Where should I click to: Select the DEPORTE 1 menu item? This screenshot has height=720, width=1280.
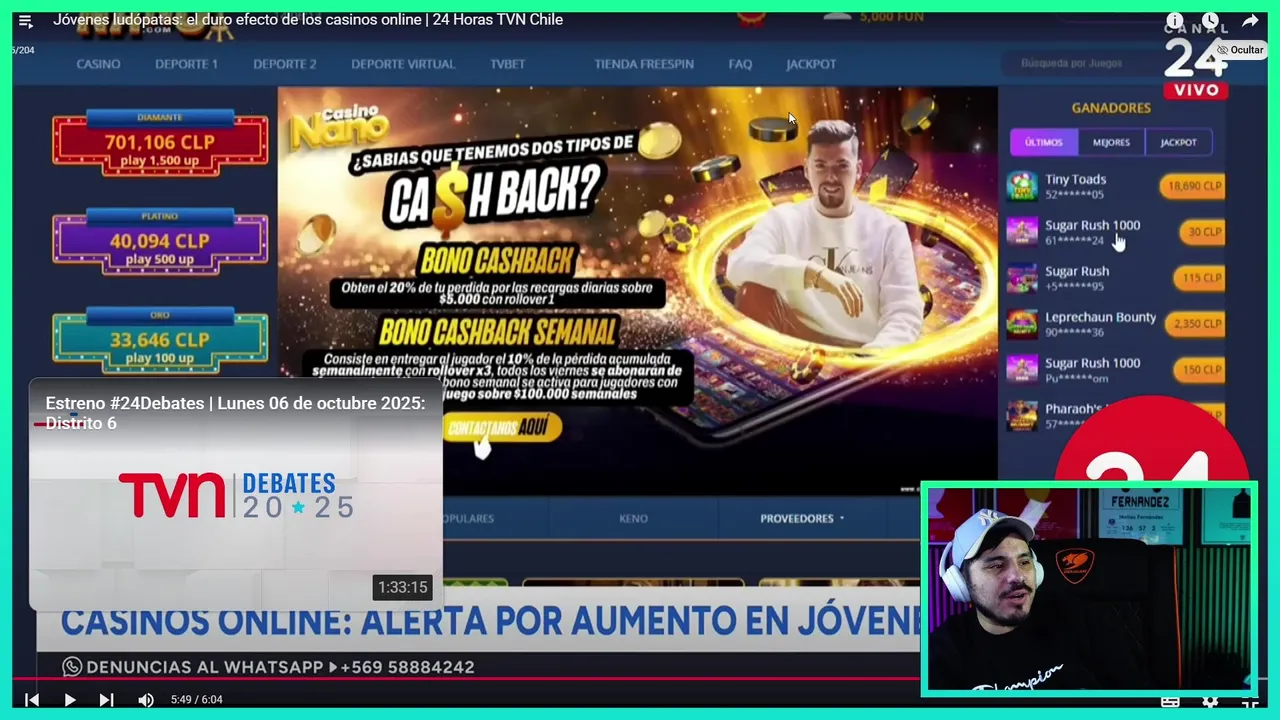tap(186, 64)
